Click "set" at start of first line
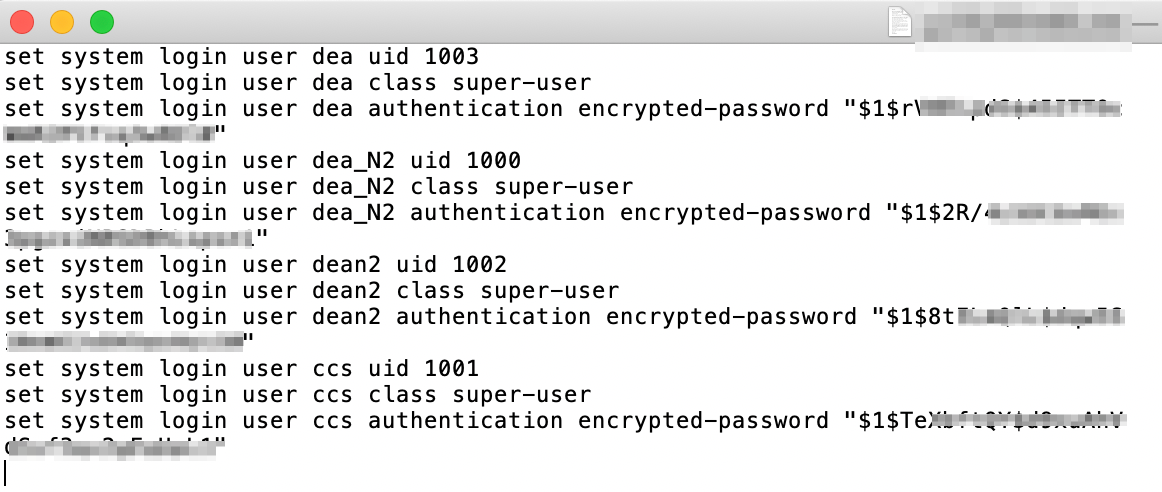Viewport: 1162px width, 492px height. (x=24, y=56)
